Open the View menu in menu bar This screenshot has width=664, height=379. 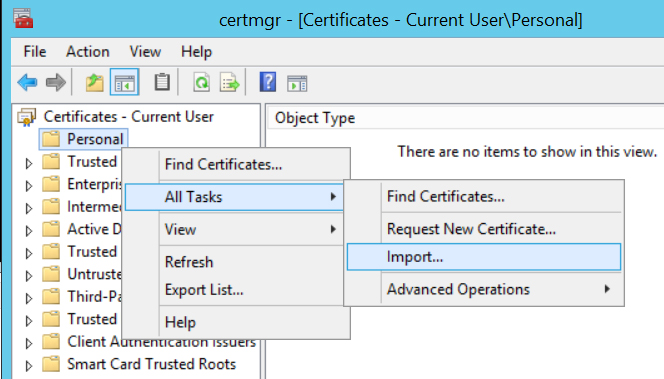(145, 52)
